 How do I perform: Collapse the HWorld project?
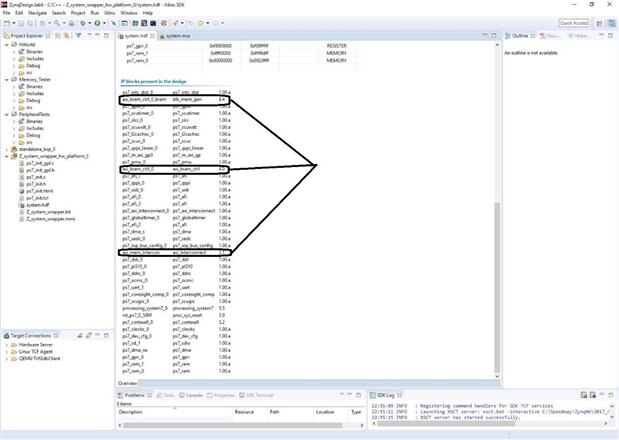click(x=7, y=45)
